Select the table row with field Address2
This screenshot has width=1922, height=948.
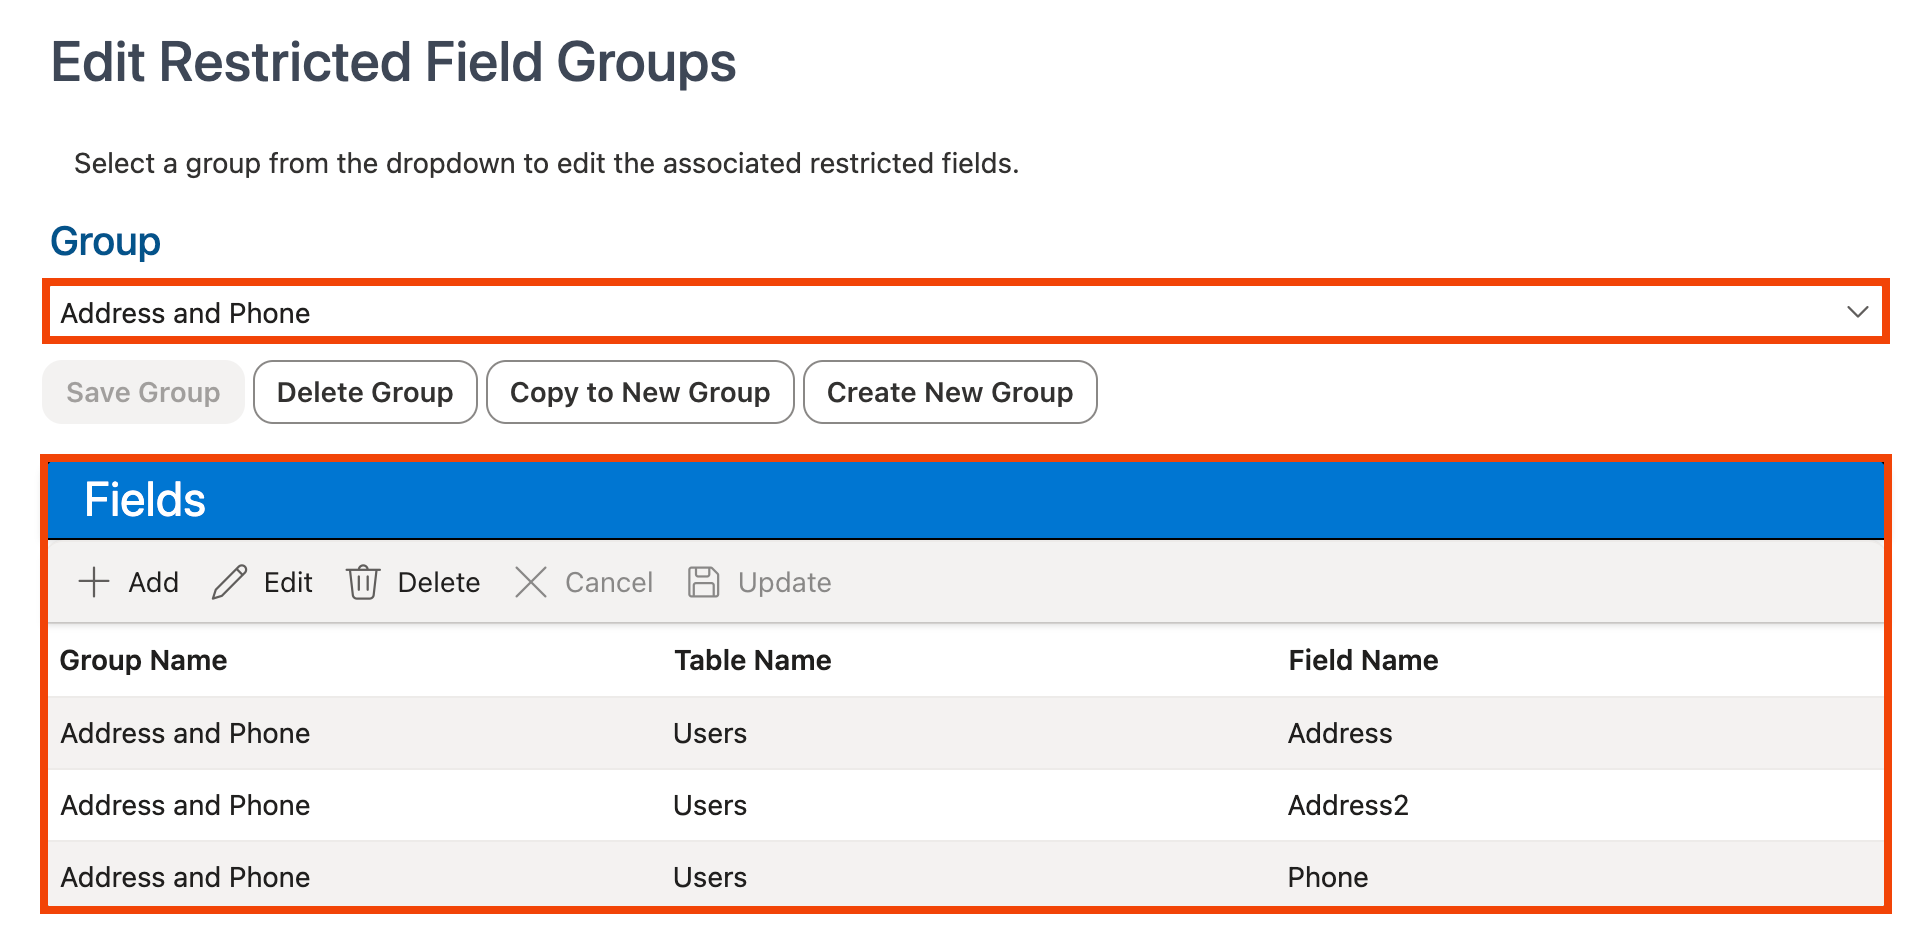700,805
